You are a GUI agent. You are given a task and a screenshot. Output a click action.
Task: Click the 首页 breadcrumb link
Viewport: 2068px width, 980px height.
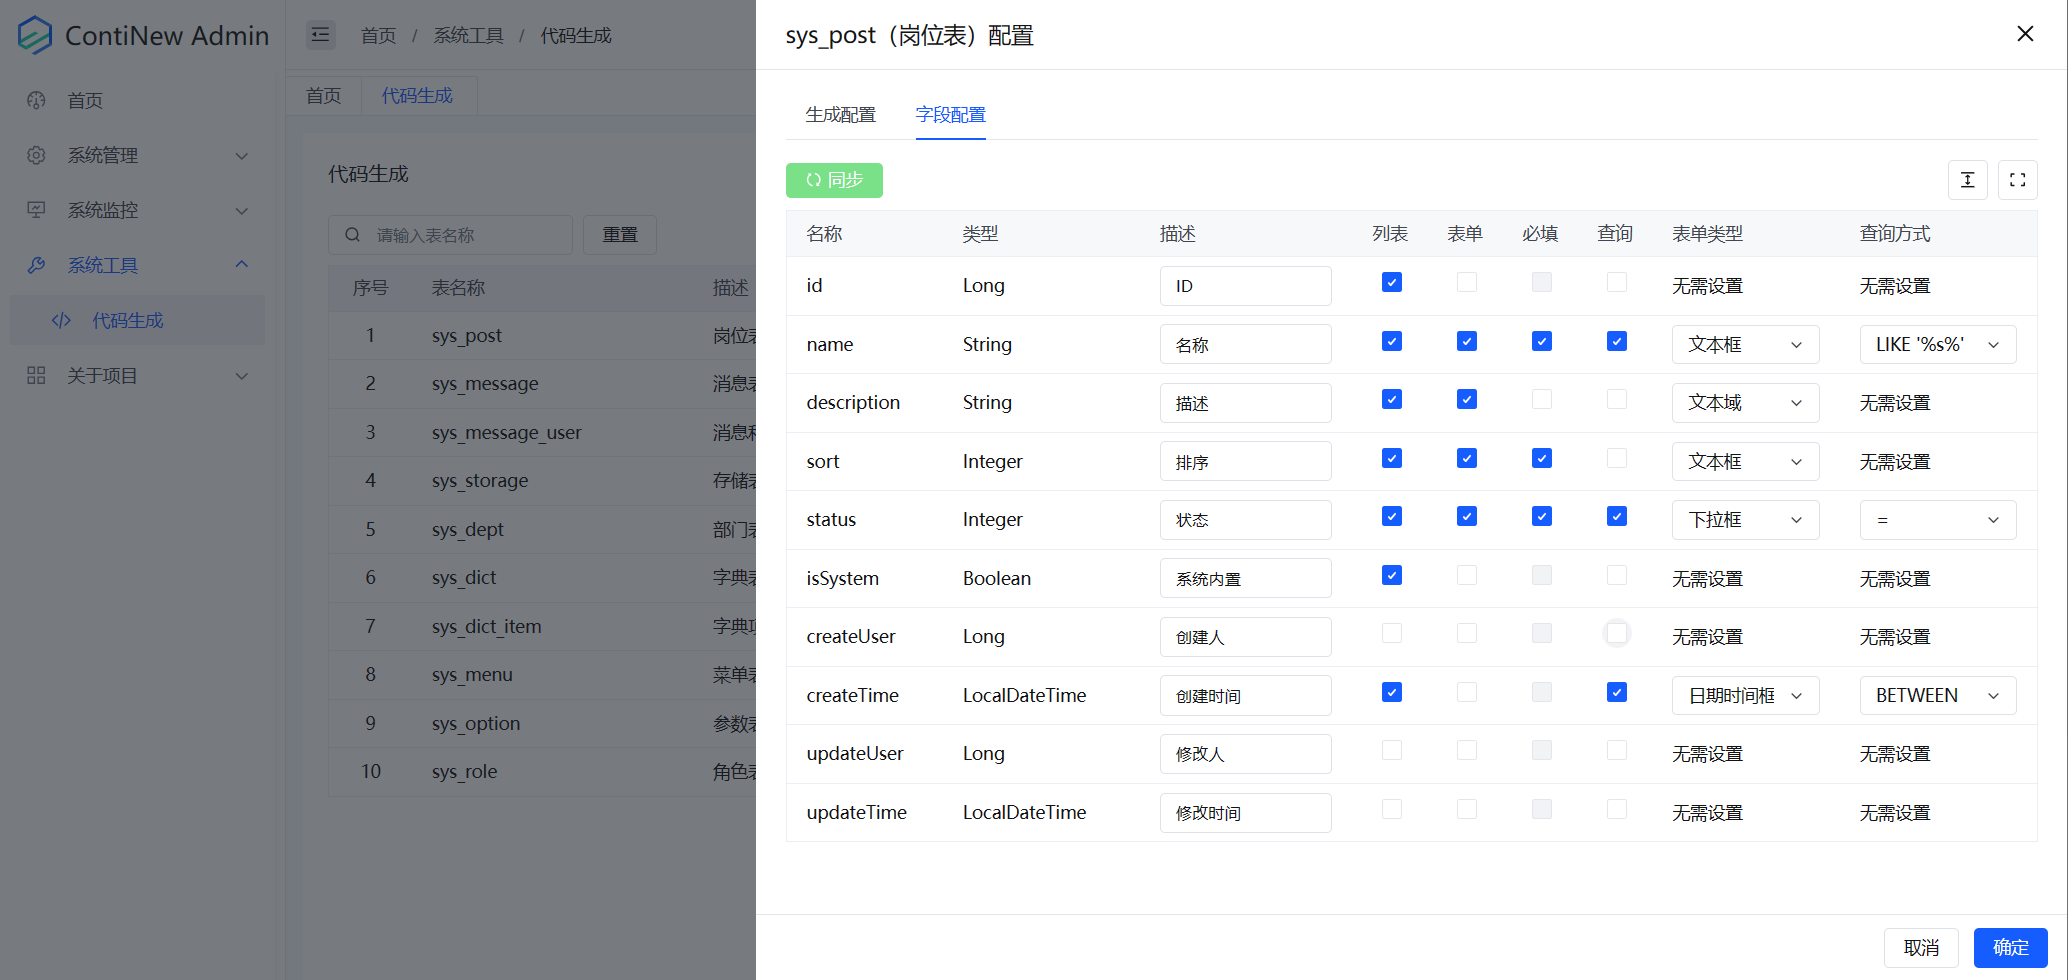[378, 35]
